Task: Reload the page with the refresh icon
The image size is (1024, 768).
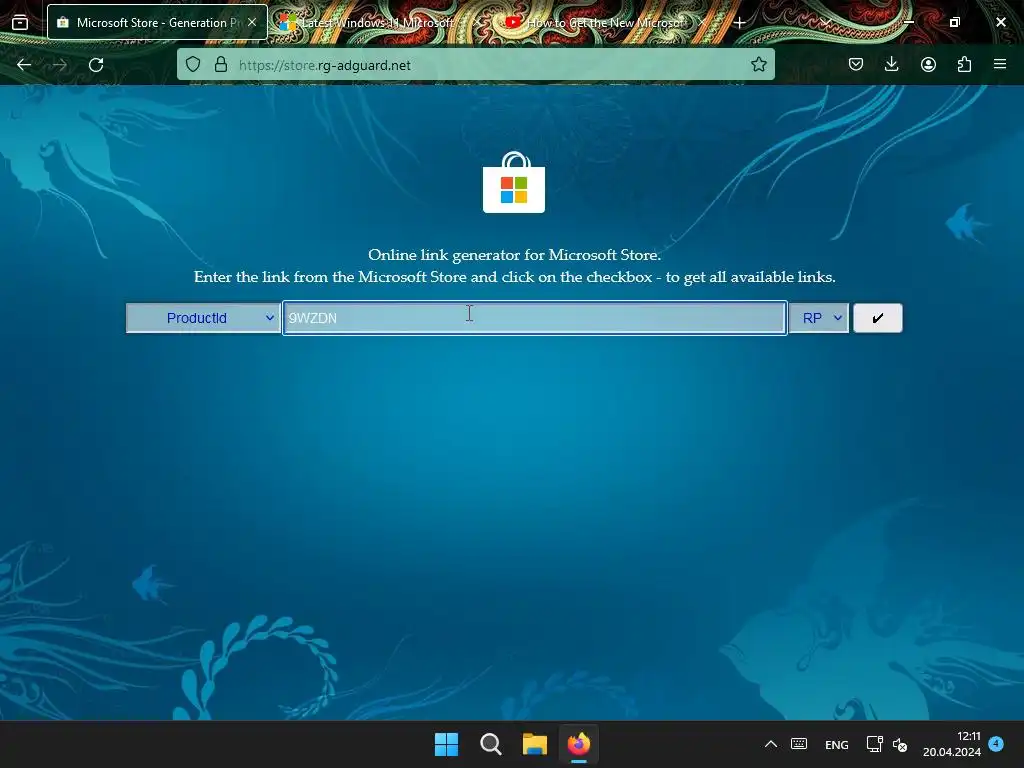Action: tap(96, 65)
